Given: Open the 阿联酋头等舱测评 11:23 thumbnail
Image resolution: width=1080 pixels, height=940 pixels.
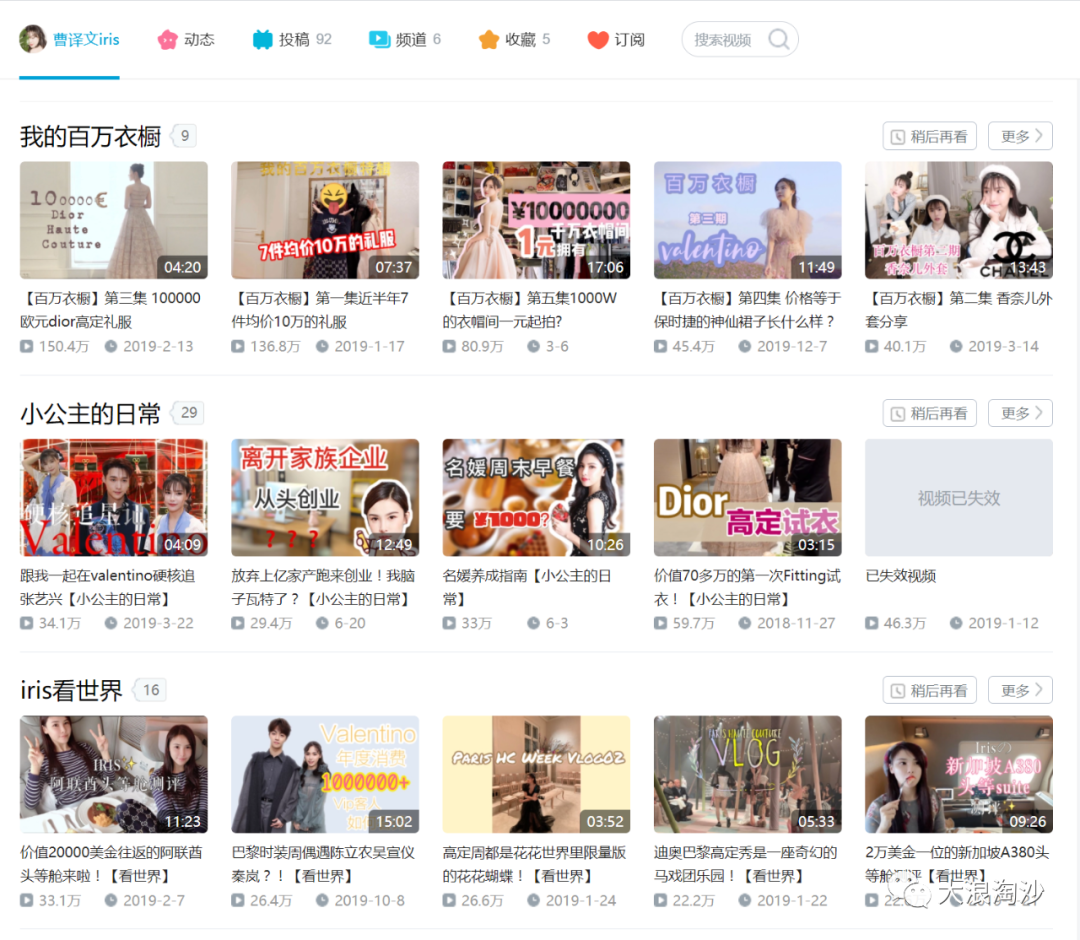Looking at the screenshot, I should pyautogui.click(x=114, y=774).
